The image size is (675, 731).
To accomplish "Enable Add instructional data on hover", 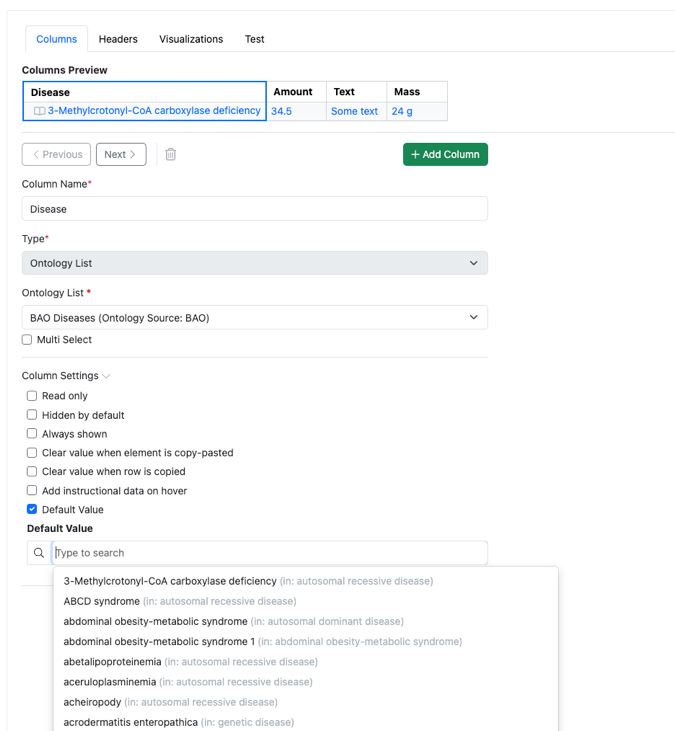I will pos(32,490).
